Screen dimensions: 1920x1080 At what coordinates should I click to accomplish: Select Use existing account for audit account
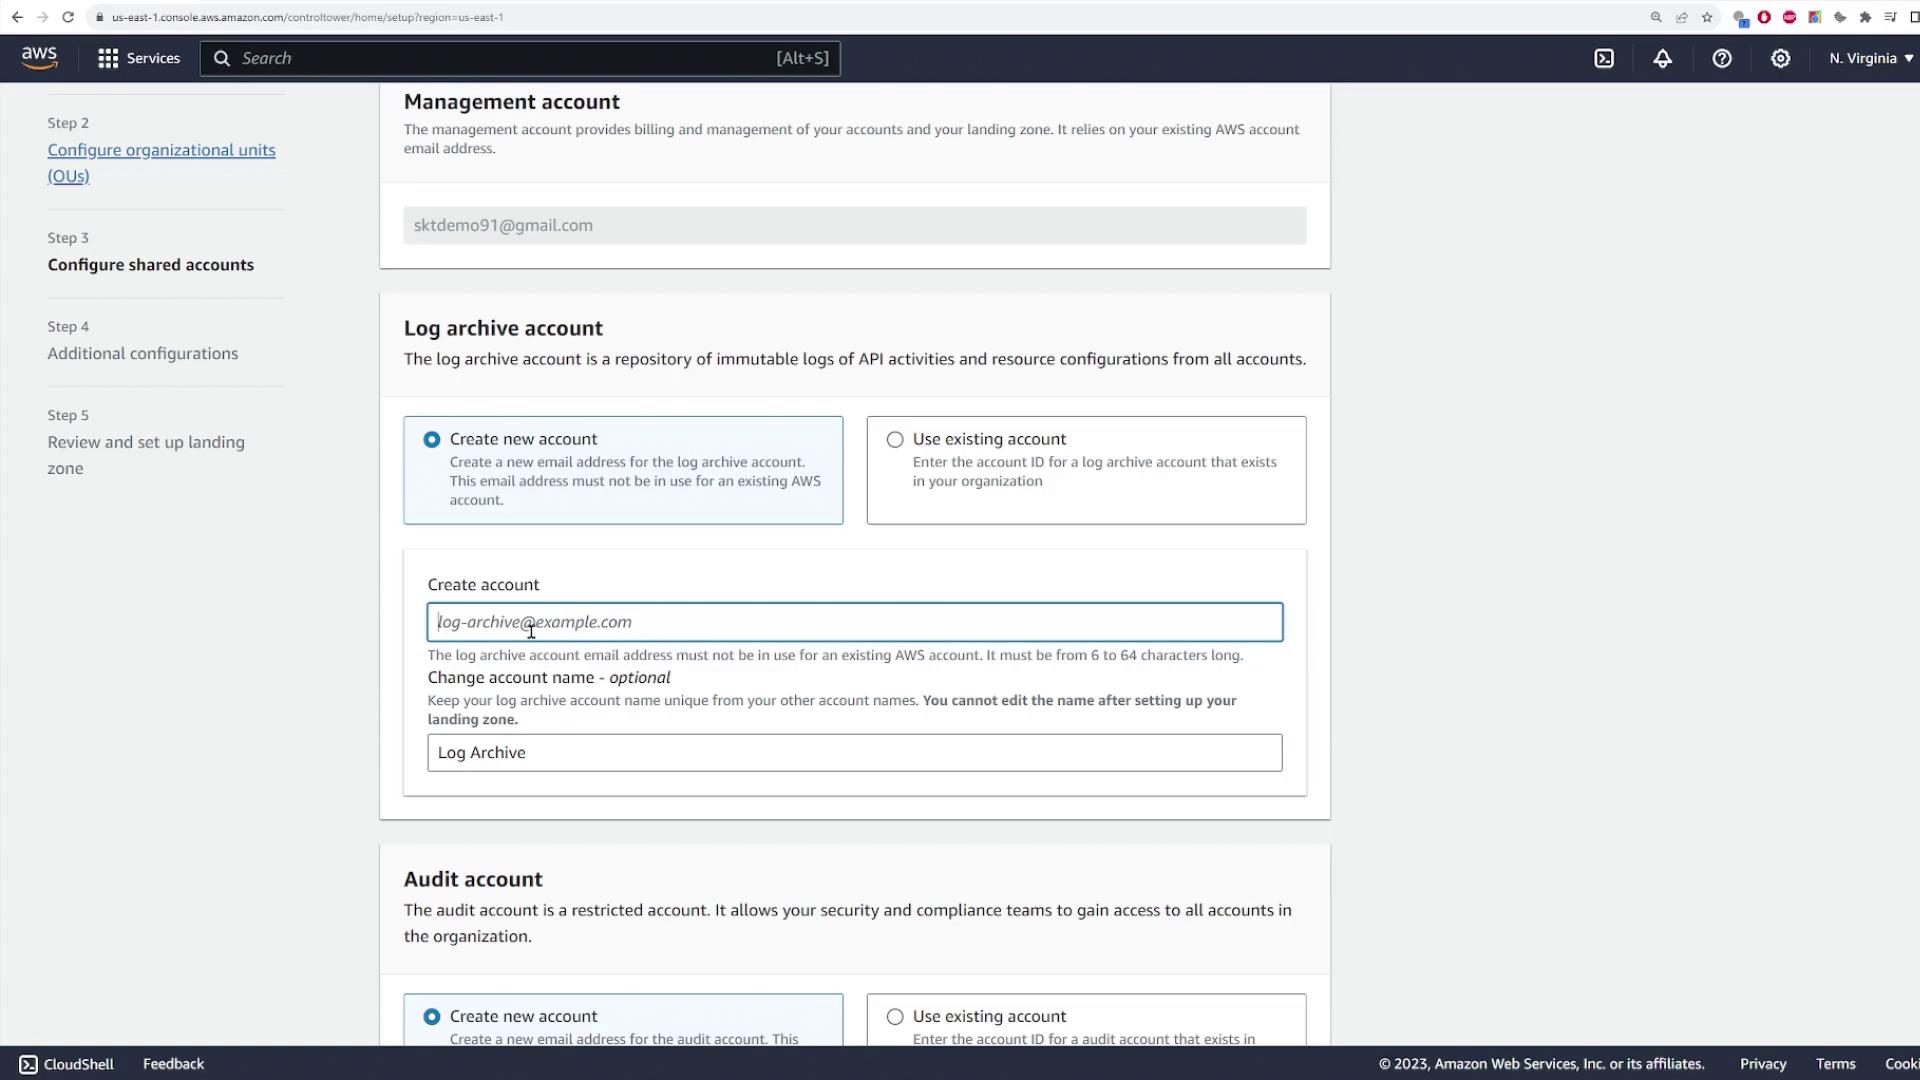[895, 1017]
